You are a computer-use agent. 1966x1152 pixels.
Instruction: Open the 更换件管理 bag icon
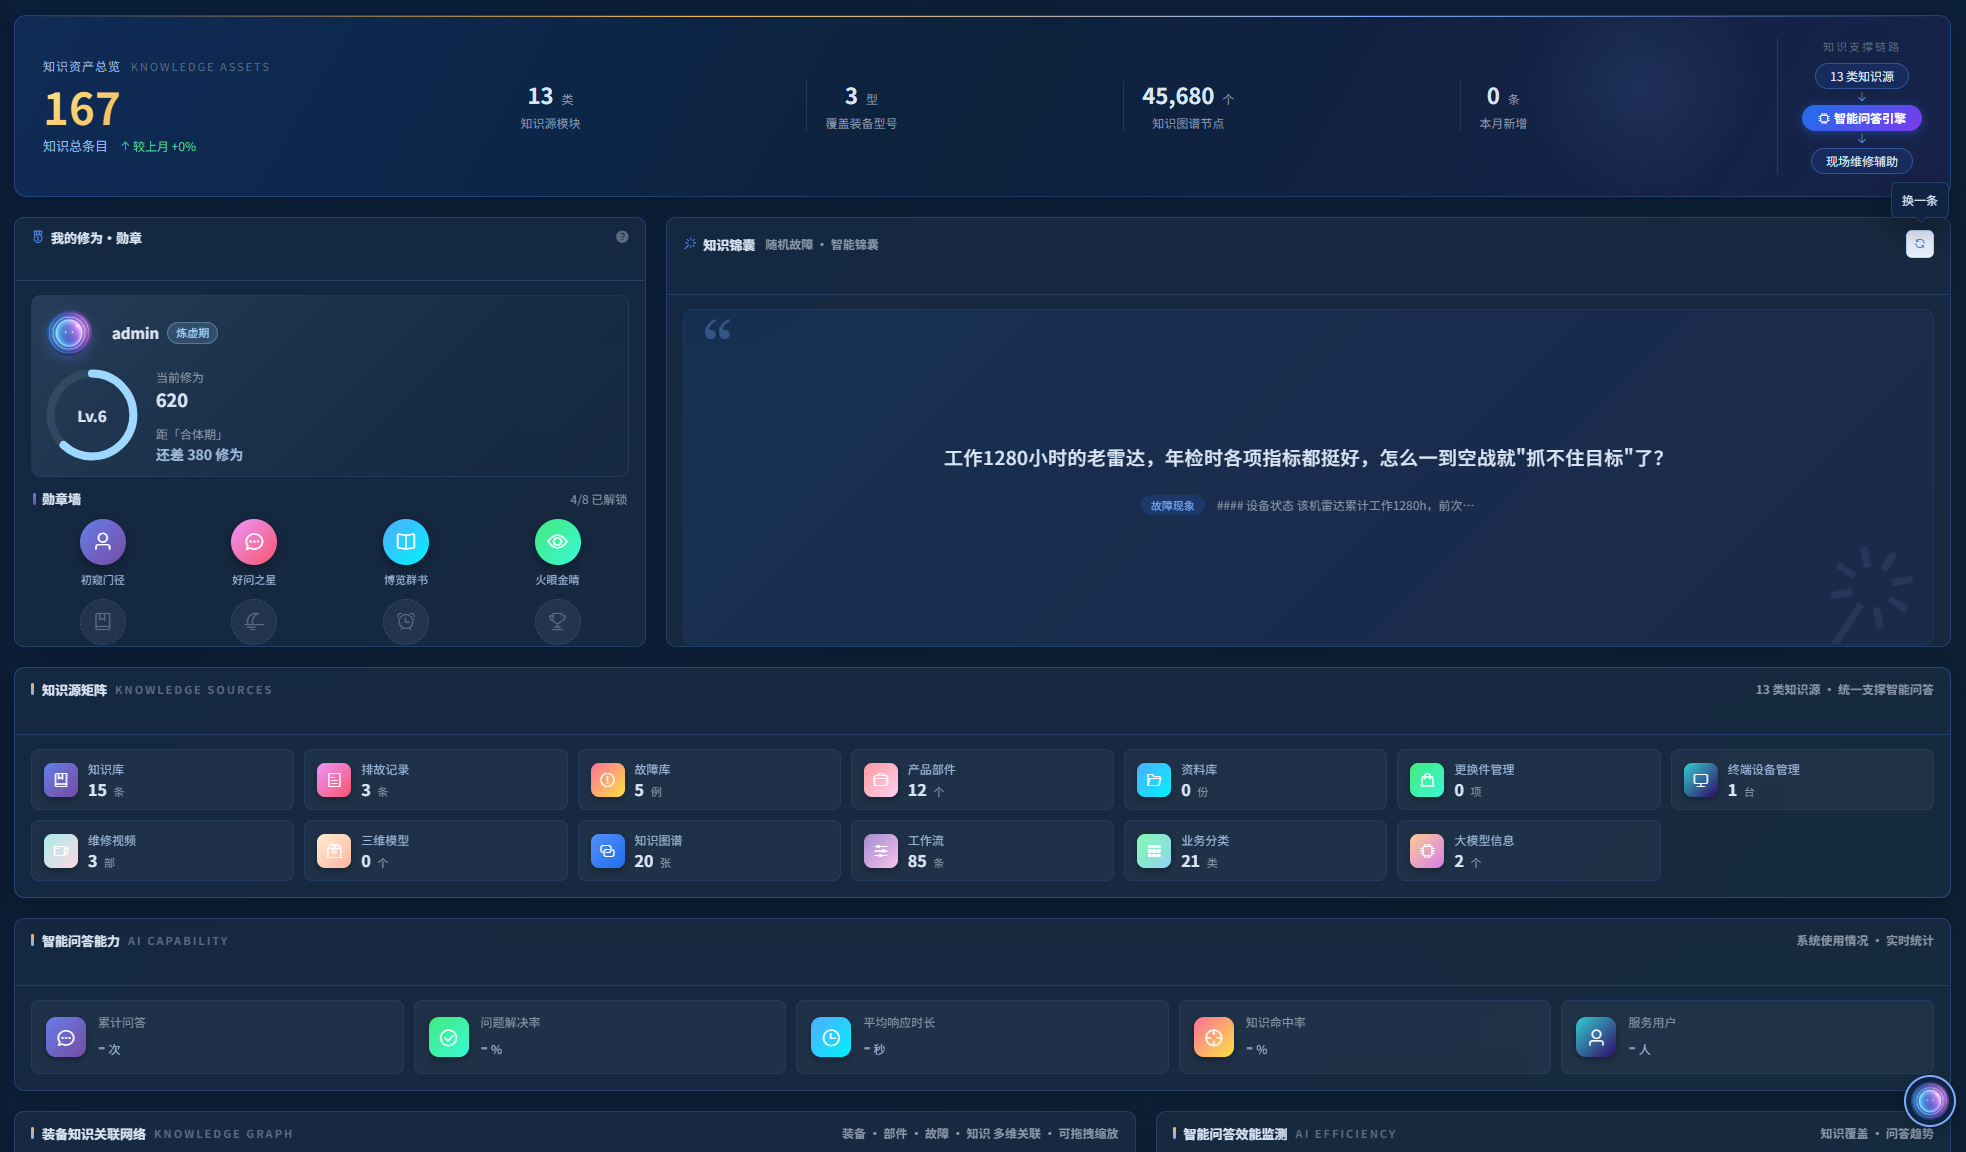[1427, 780]
